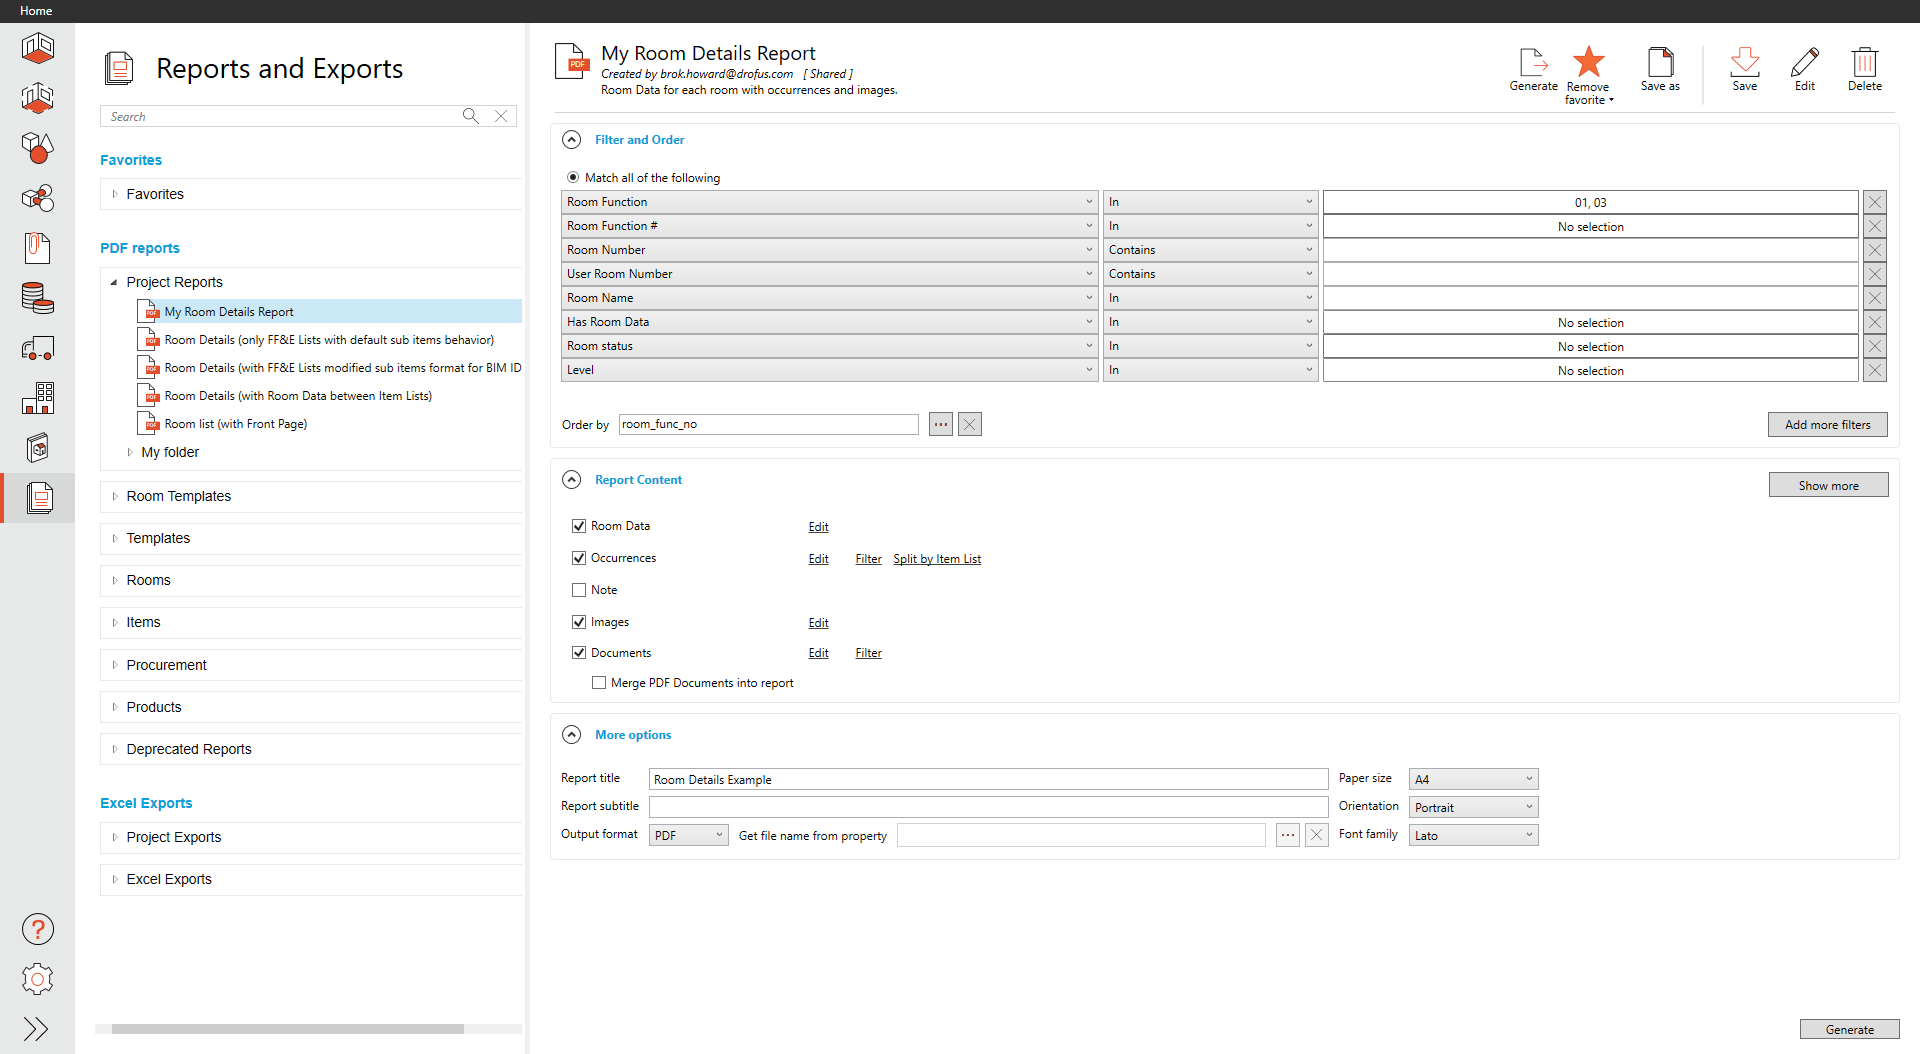Click the Edit pencil icon
The image size is (1920, 1054).
tap(1804, 63)
